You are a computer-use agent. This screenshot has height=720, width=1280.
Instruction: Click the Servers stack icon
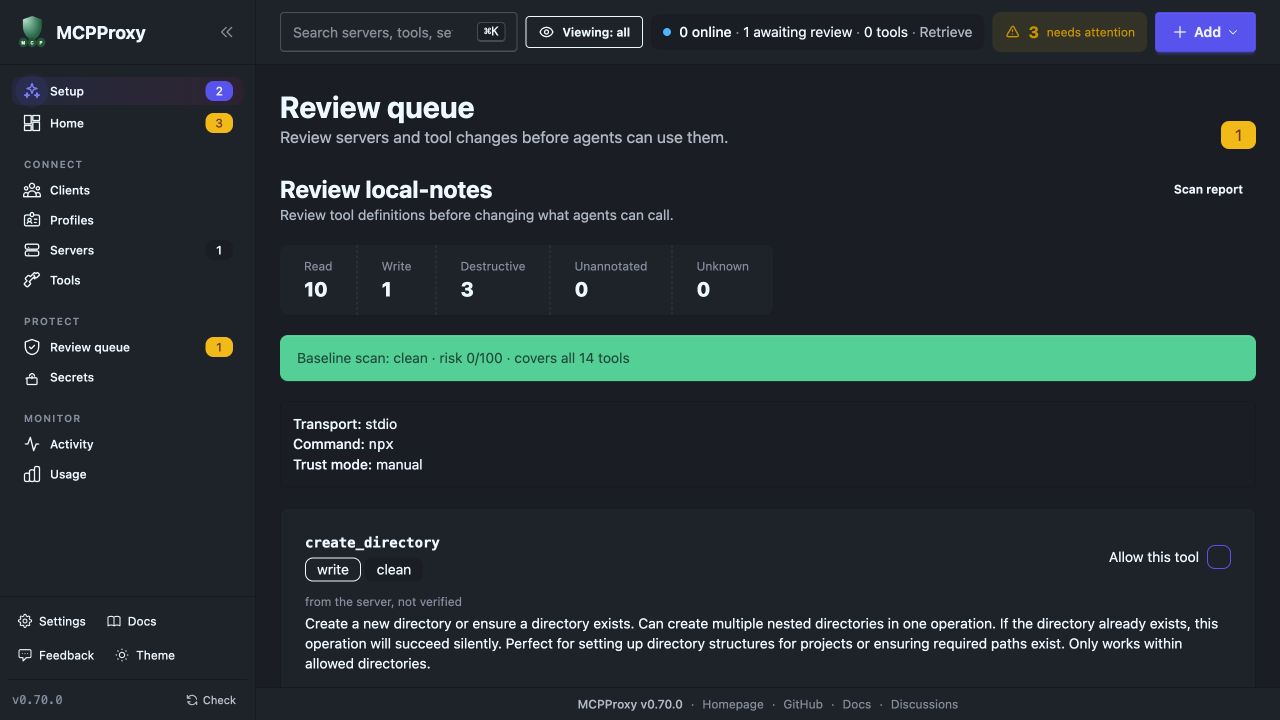pos(32,250)
